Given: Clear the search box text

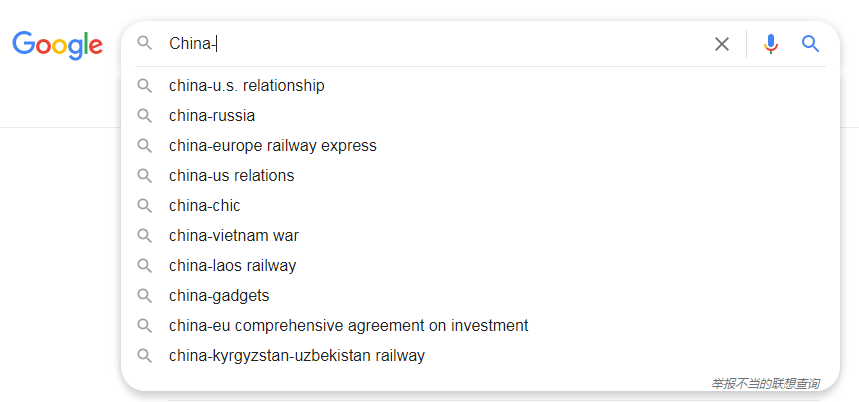Looking at the screenshot, I should click(x=722, y=44).
